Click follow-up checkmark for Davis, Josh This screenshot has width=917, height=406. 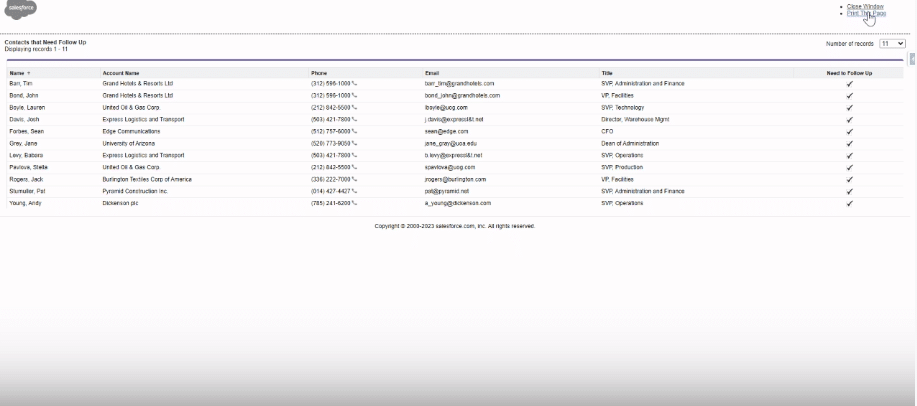coord(849,119)
